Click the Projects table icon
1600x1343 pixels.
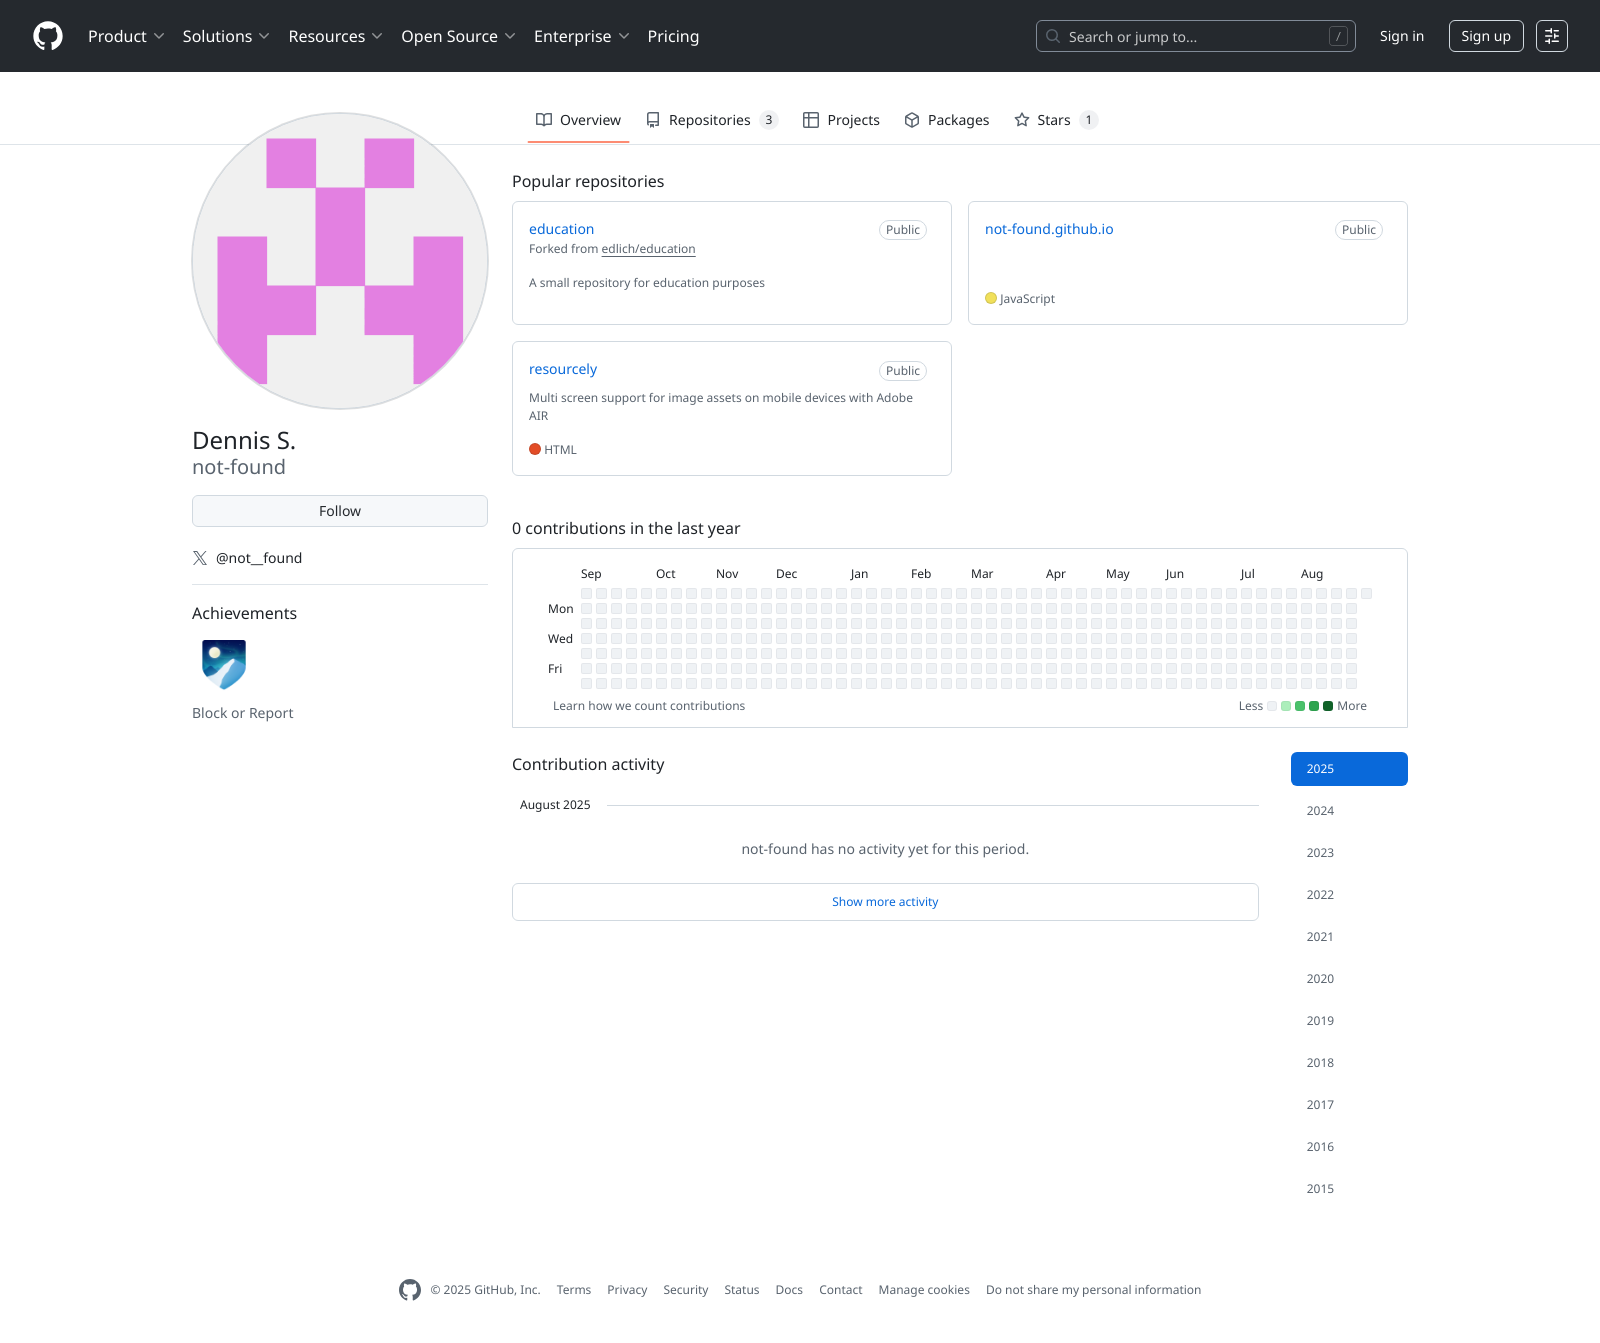click(810, 119)
